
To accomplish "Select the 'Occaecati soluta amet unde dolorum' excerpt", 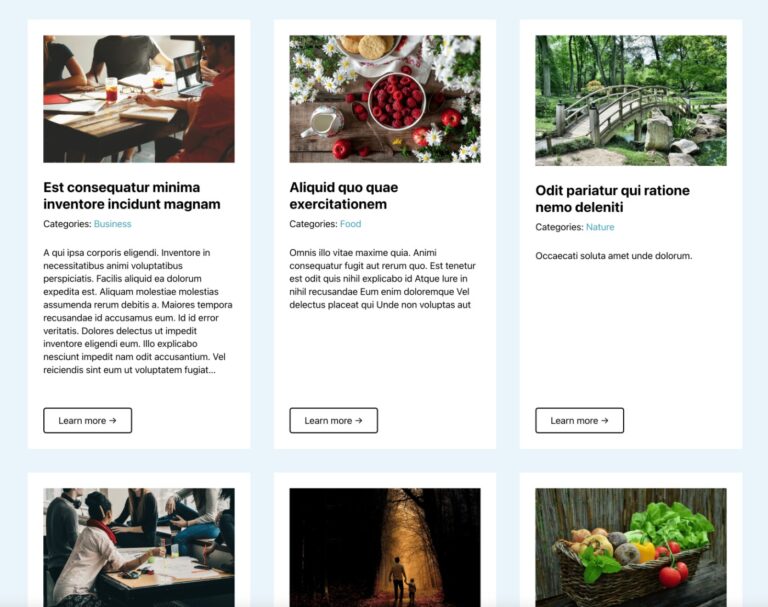I will (x=614, y=256).
